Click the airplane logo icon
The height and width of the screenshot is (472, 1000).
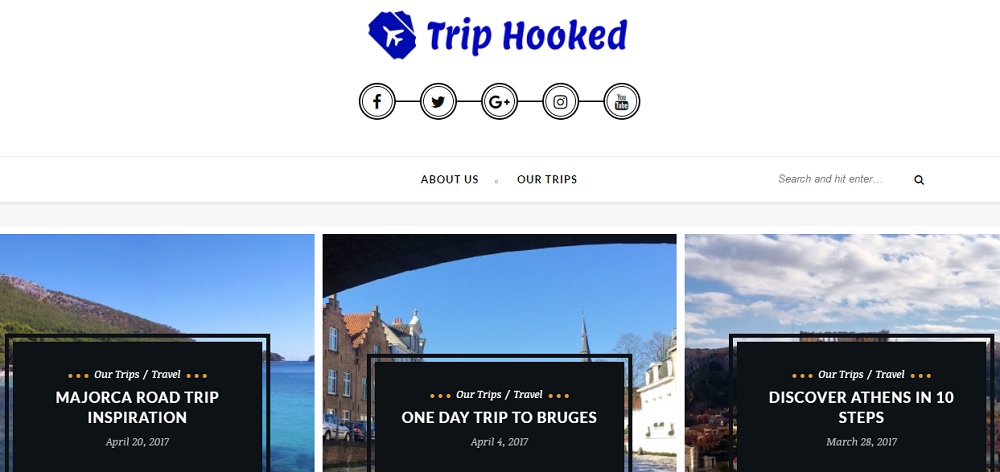[x=392, y=35]
